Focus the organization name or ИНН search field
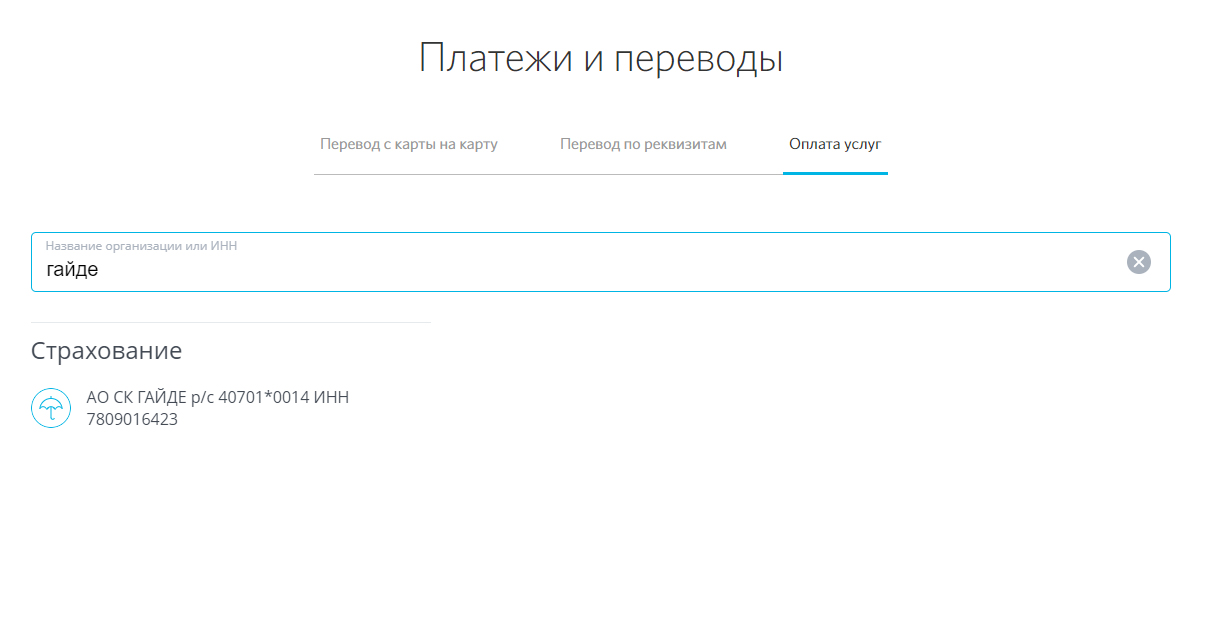1215x637 pixels. 600,262
